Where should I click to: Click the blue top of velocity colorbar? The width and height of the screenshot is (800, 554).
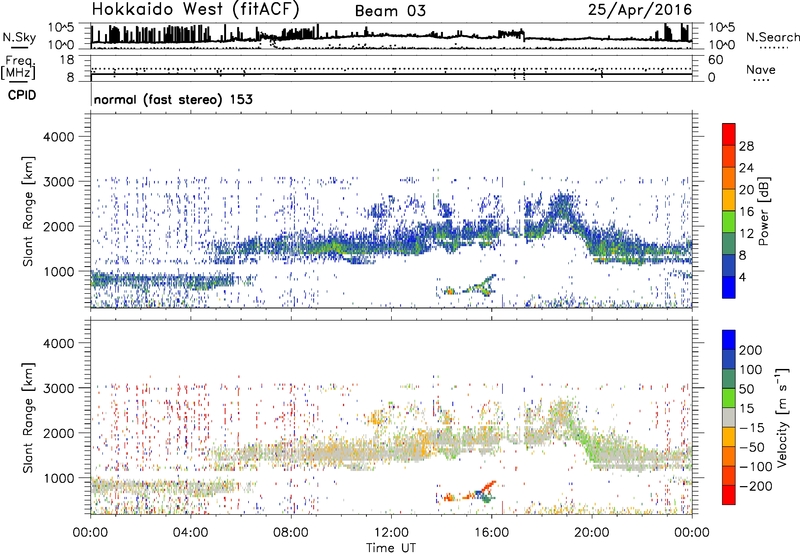click(x=729, y=340)
